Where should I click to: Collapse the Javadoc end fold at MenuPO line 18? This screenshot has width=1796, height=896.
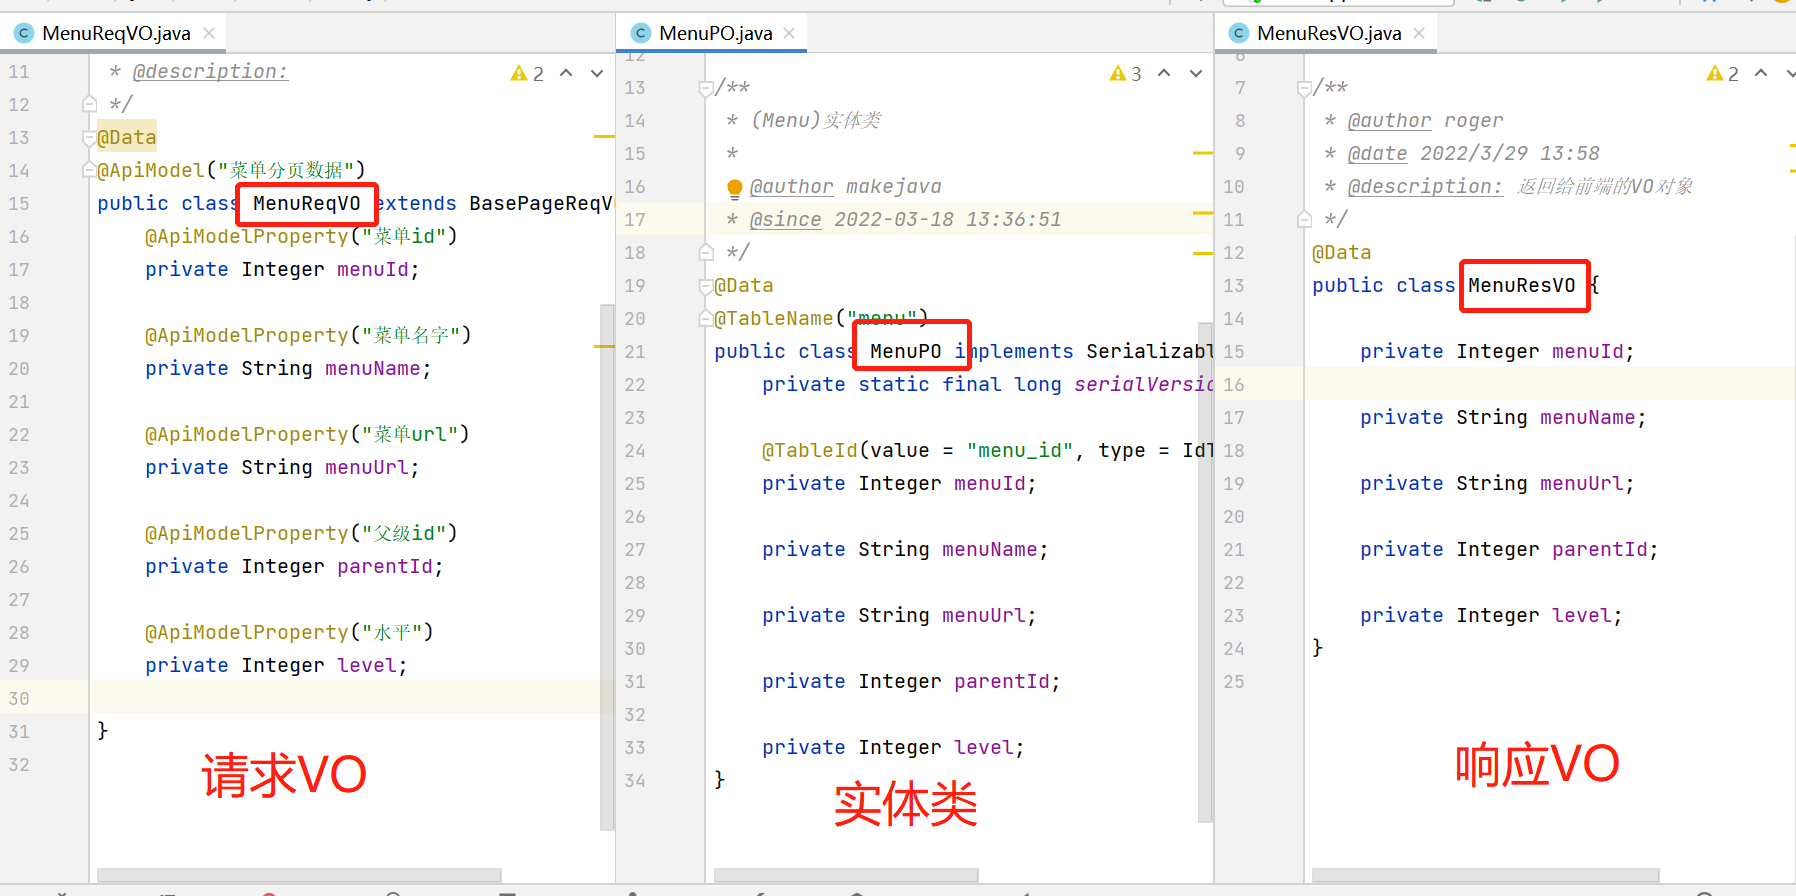pyautogui.click(x=706, y=252)
